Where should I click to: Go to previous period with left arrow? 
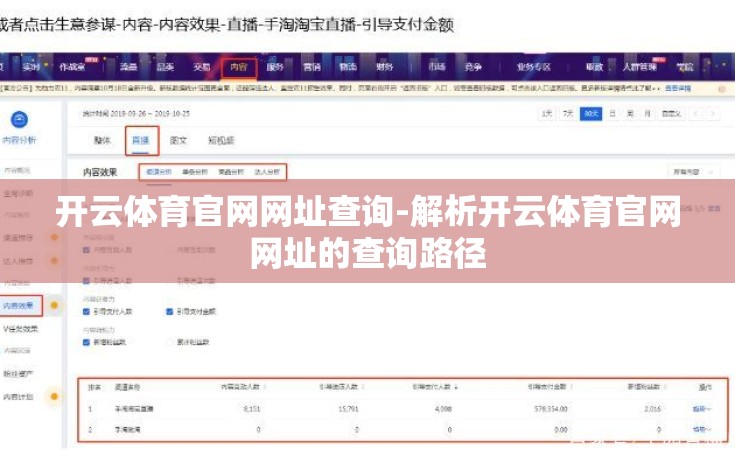tap(696, 114)
